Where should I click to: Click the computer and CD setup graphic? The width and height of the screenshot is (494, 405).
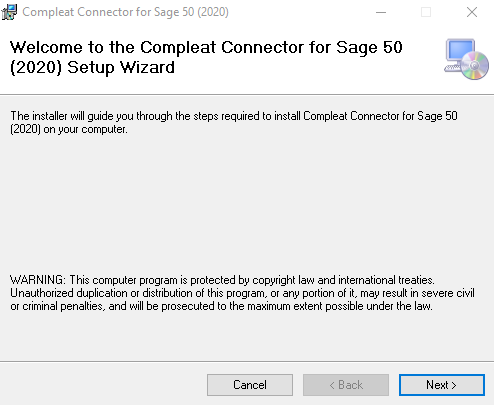(466, 59)
